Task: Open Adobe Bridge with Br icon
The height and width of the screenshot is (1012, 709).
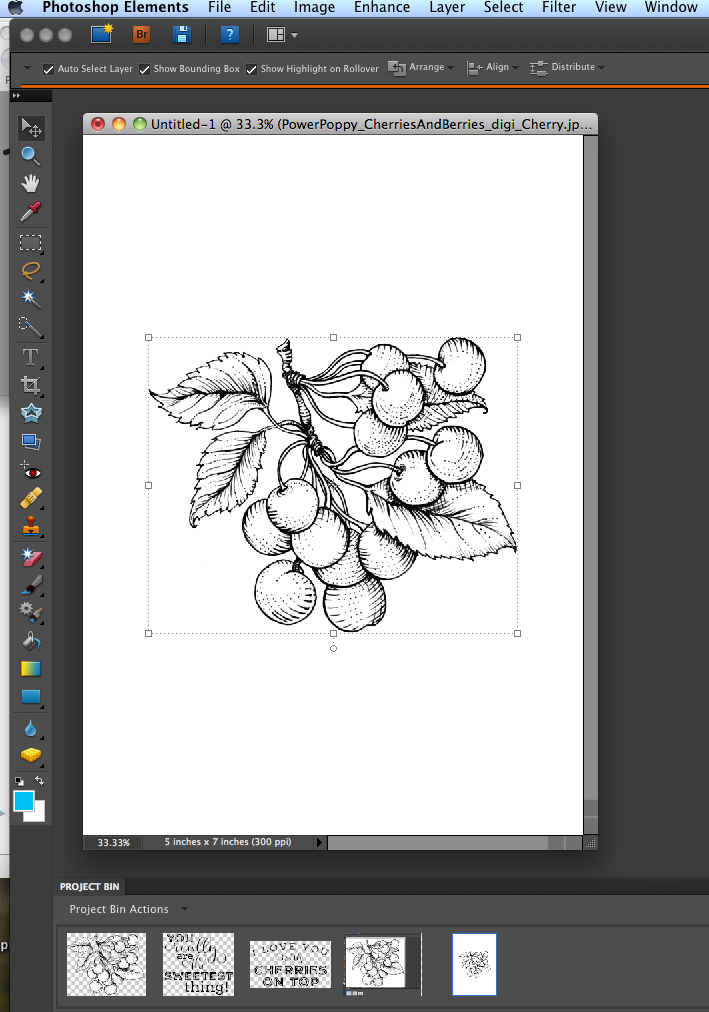Action: tap(141, 34)
